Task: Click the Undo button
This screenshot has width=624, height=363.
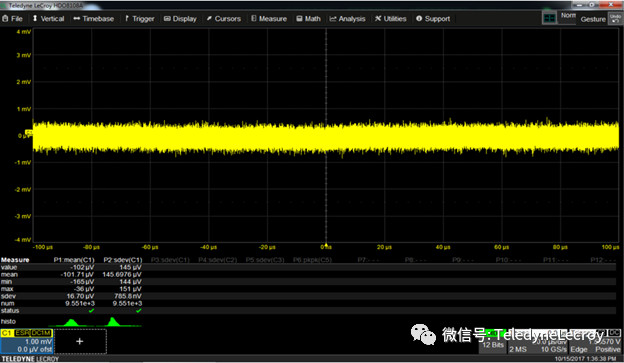Action: click(x=615, y=19)
